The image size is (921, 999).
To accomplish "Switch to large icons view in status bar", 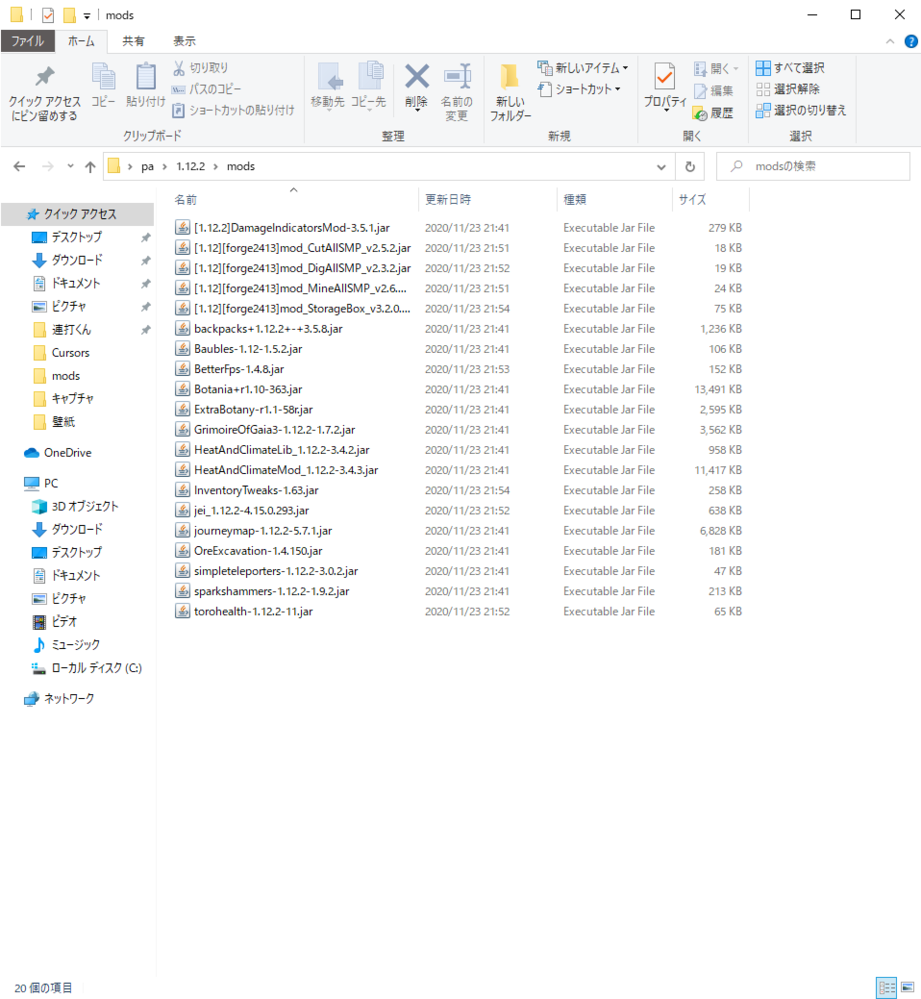I will 908,988.
